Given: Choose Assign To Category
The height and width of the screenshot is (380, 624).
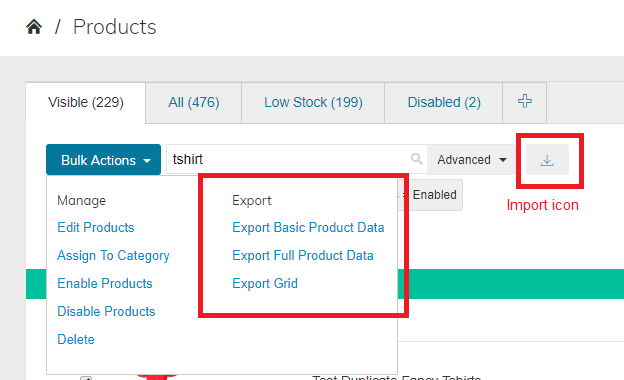Looking at the screenshot, I should tap(113, 255).
